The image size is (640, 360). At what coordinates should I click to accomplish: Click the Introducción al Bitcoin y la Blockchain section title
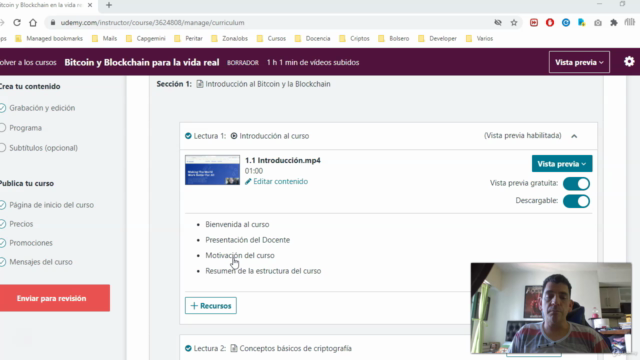coord(268,84)
